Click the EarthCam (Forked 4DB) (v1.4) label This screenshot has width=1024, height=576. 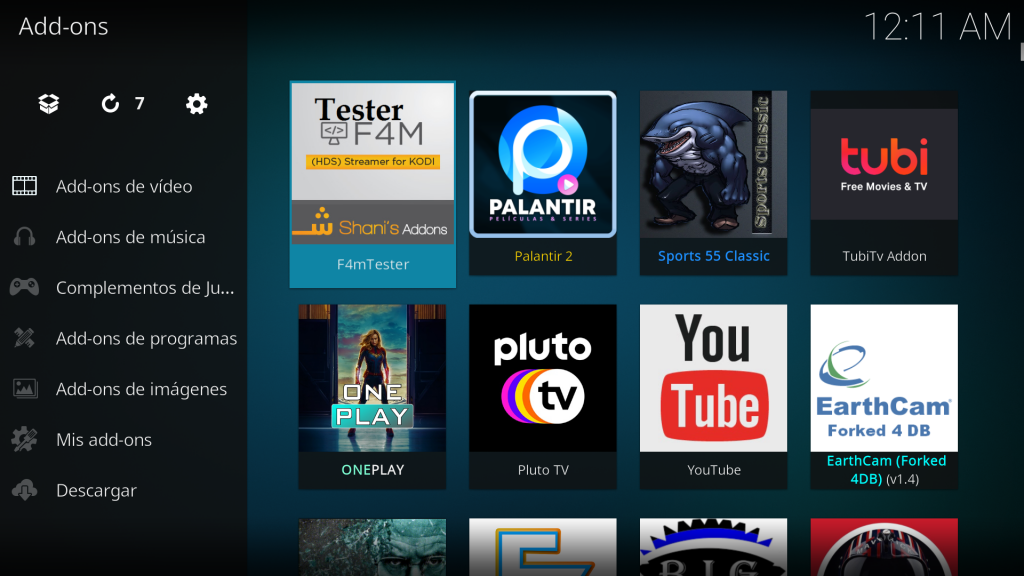886,470
